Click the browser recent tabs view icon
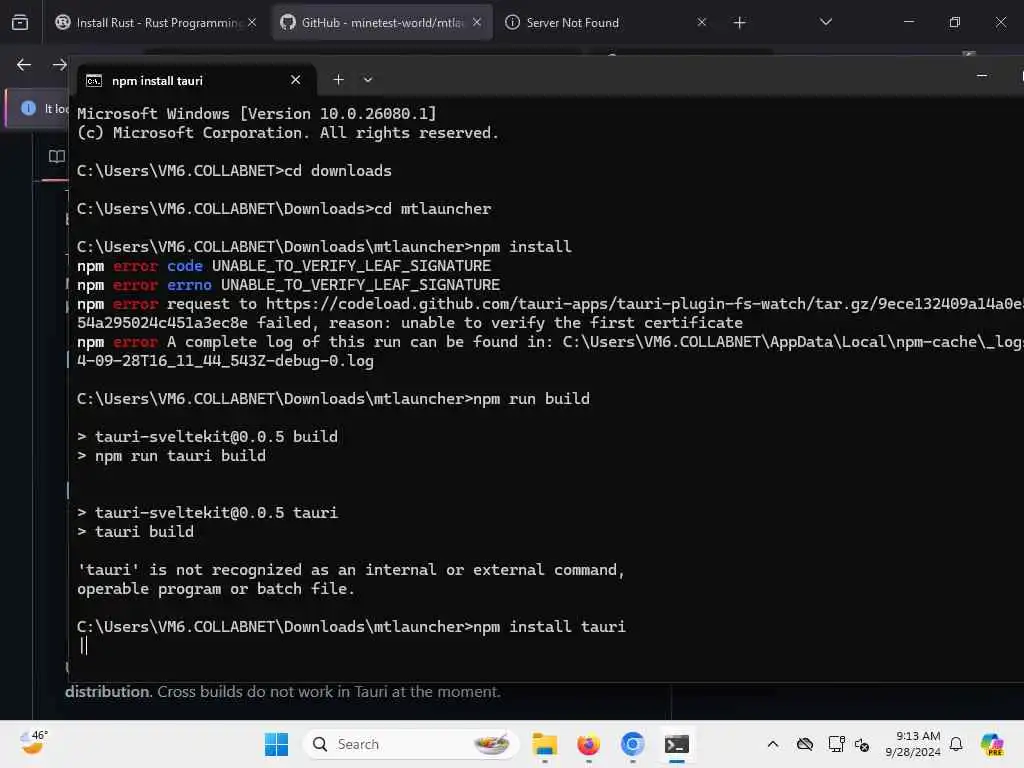 click(20, 22)
